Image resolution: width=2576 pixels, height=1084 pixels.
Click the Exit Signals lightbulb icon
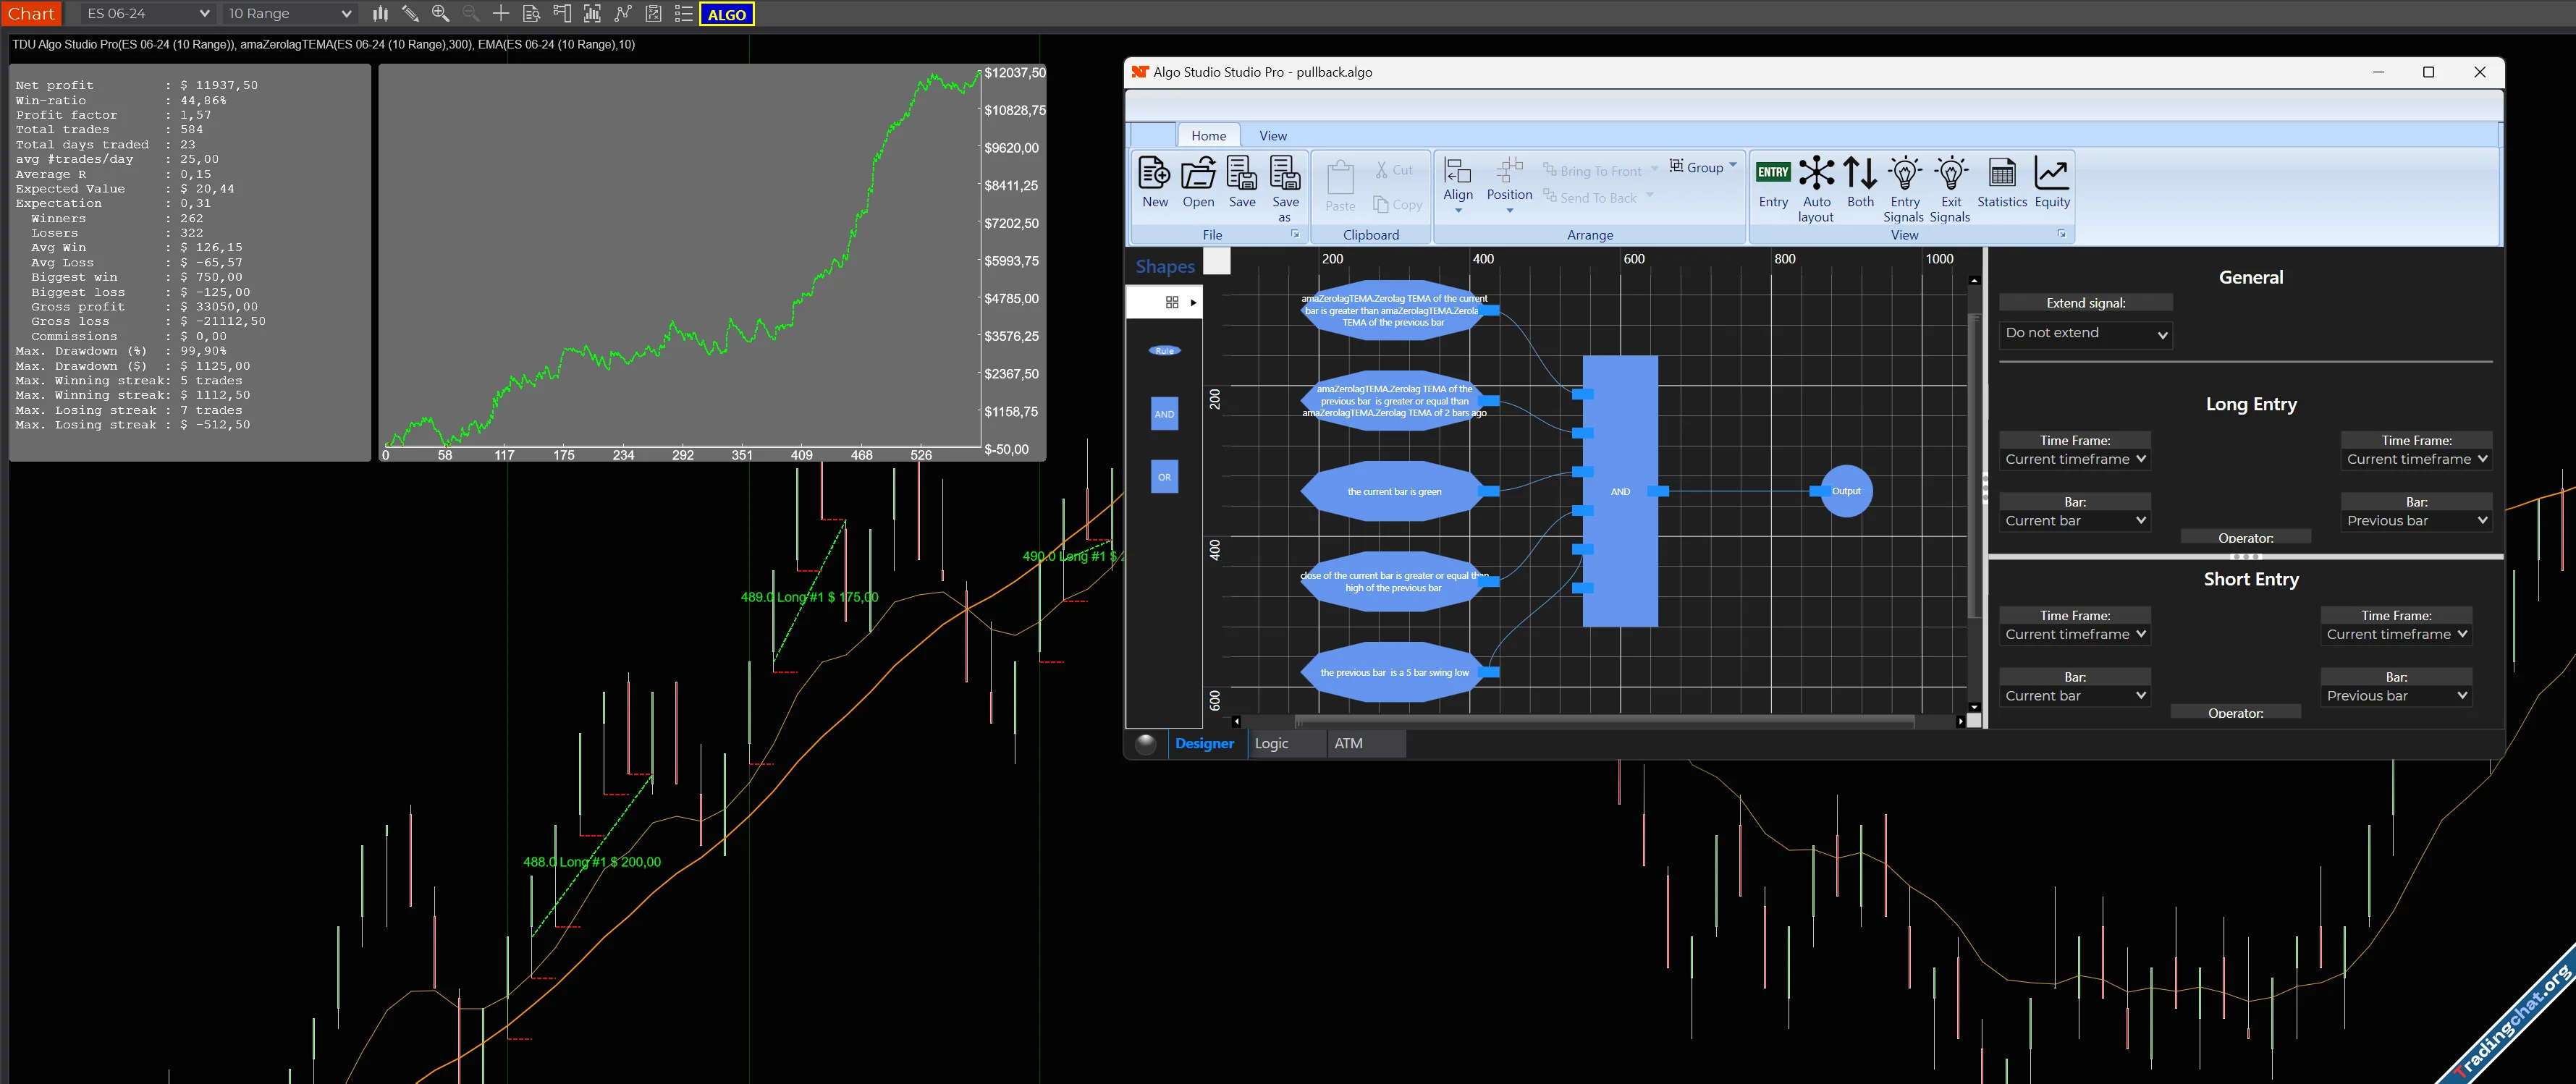click(x=1950, y=175)
